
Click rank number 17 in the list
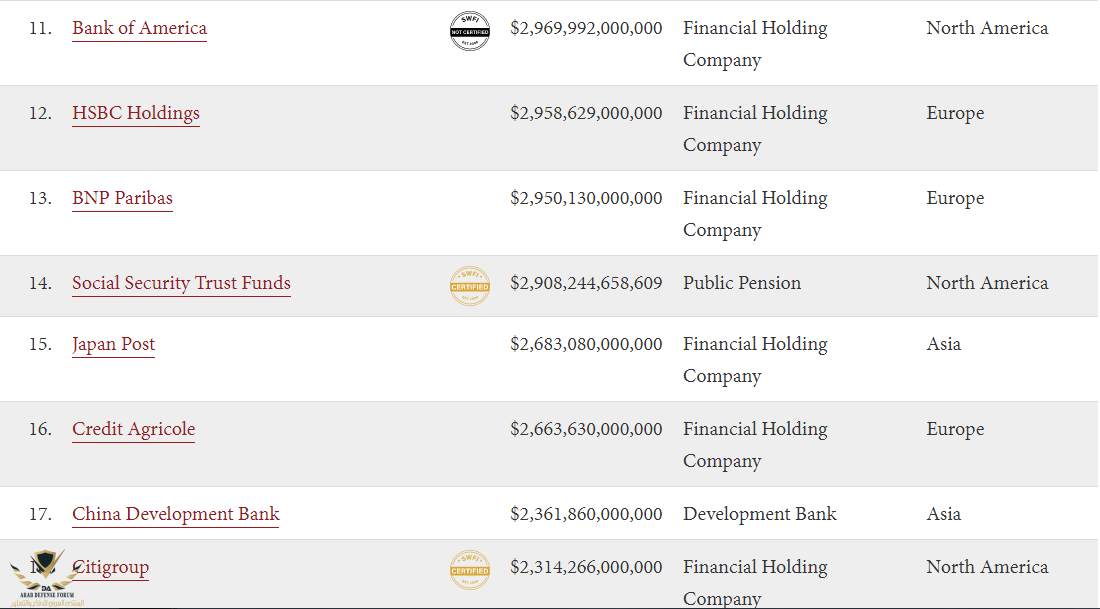40,514
